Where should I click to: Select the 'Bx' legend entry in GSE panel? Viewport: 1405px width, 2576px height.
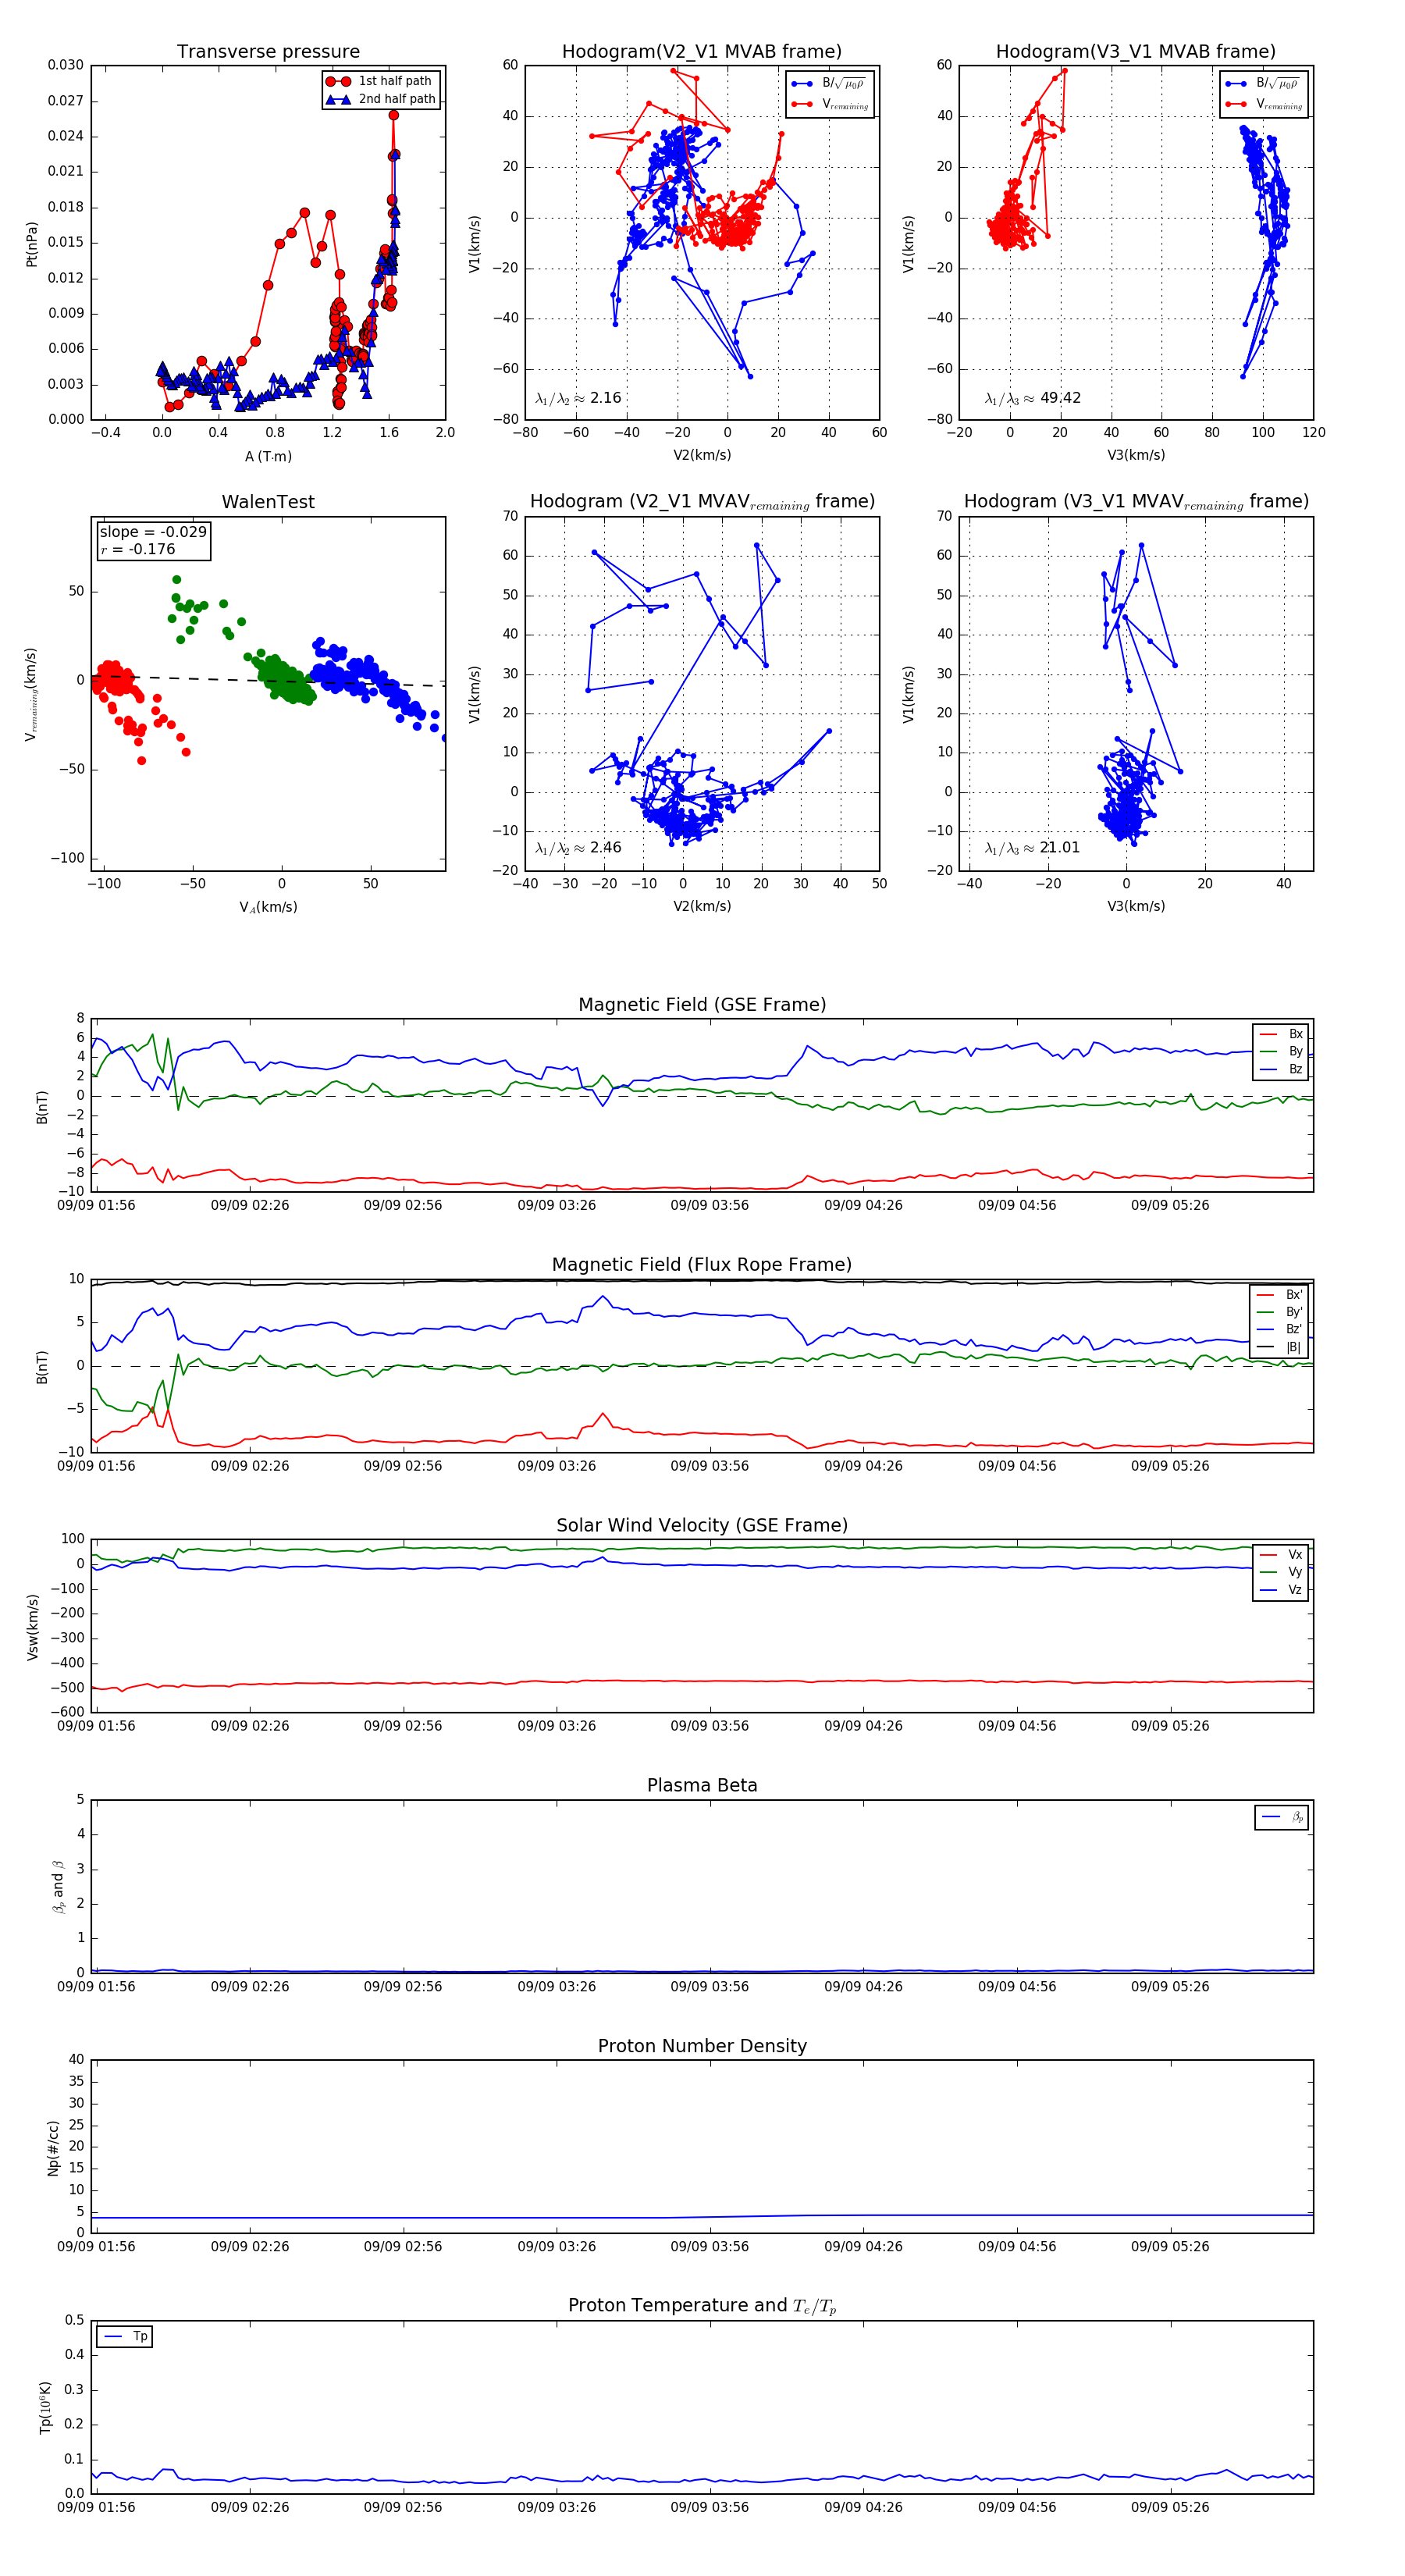[x=1281, y=1034]
